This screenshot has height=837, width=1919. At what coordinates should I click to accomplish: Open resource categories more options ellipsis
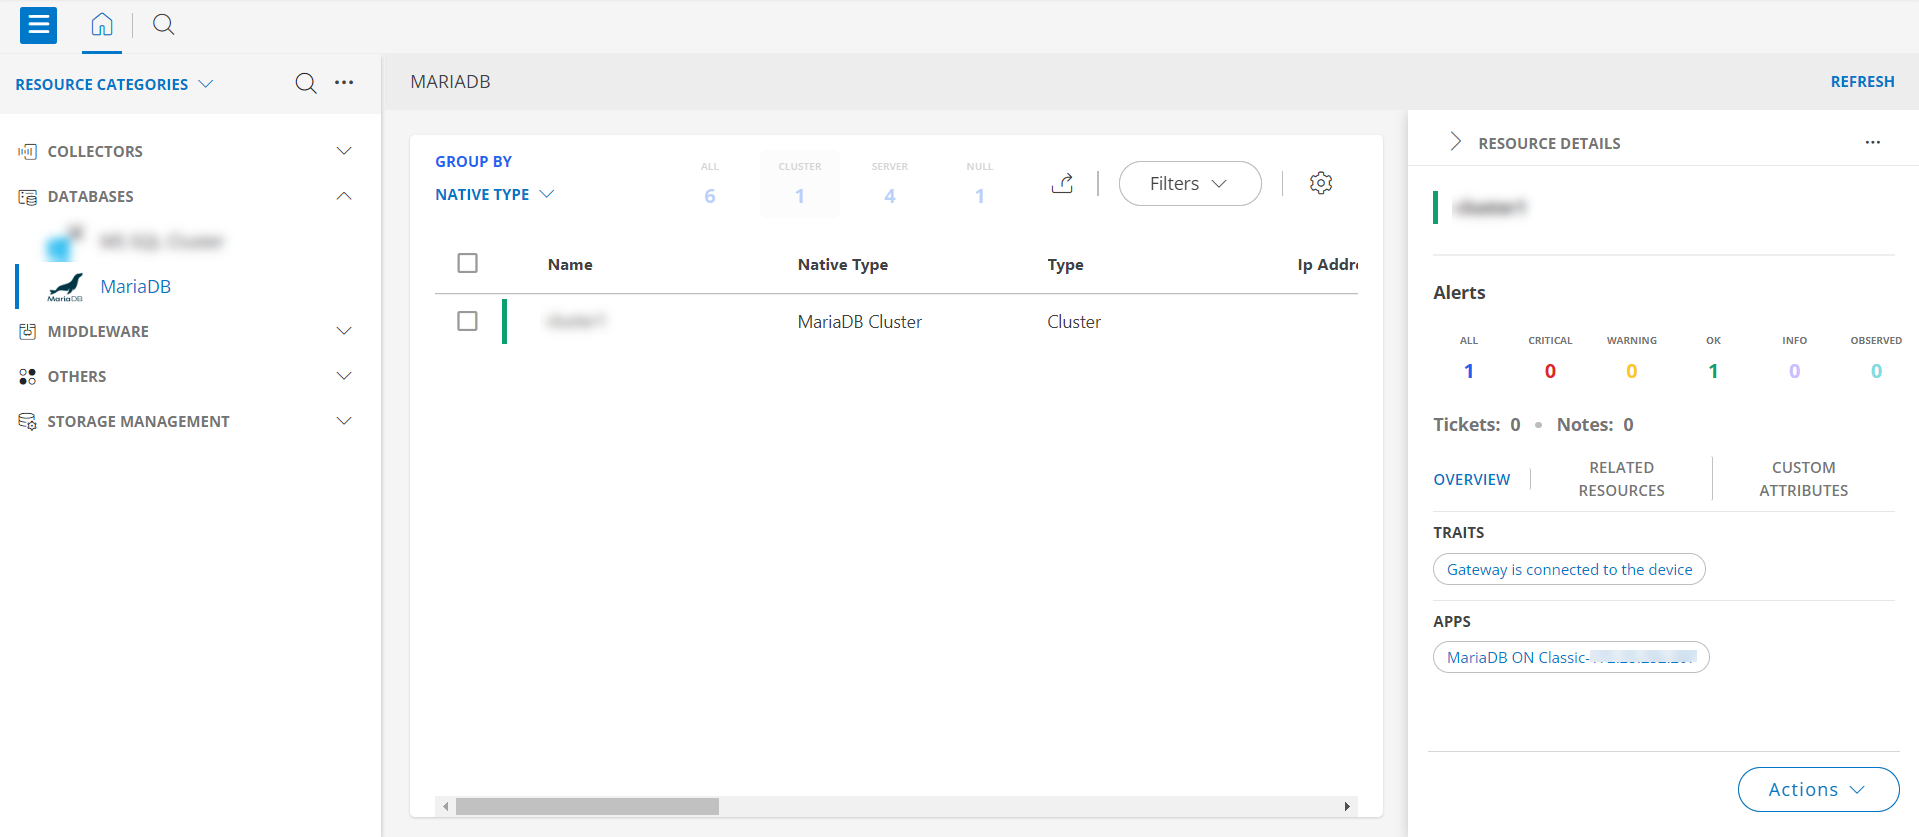coord(344,83)
